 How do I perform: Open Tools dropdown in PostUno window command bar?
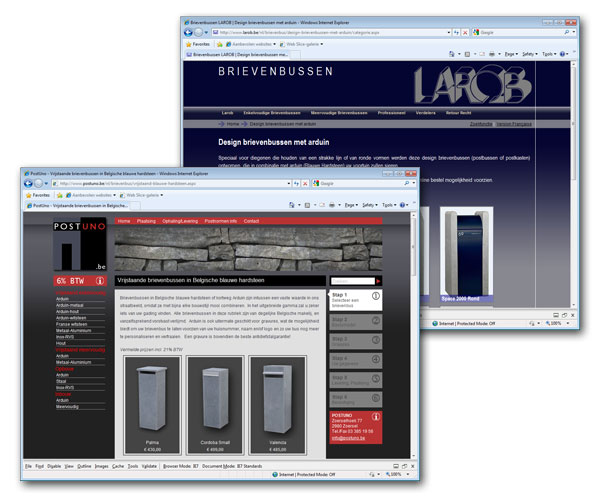pyautogui.click(x=389, y=205)
